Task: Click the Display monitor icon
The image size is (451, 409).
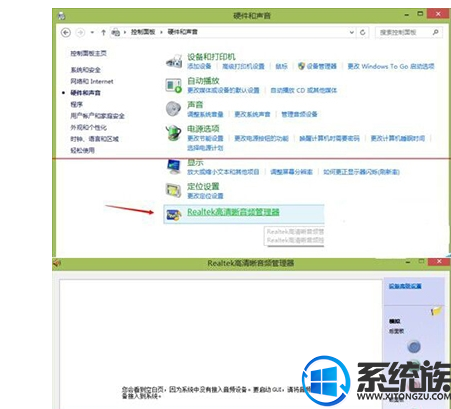Action: coord(174,167)
